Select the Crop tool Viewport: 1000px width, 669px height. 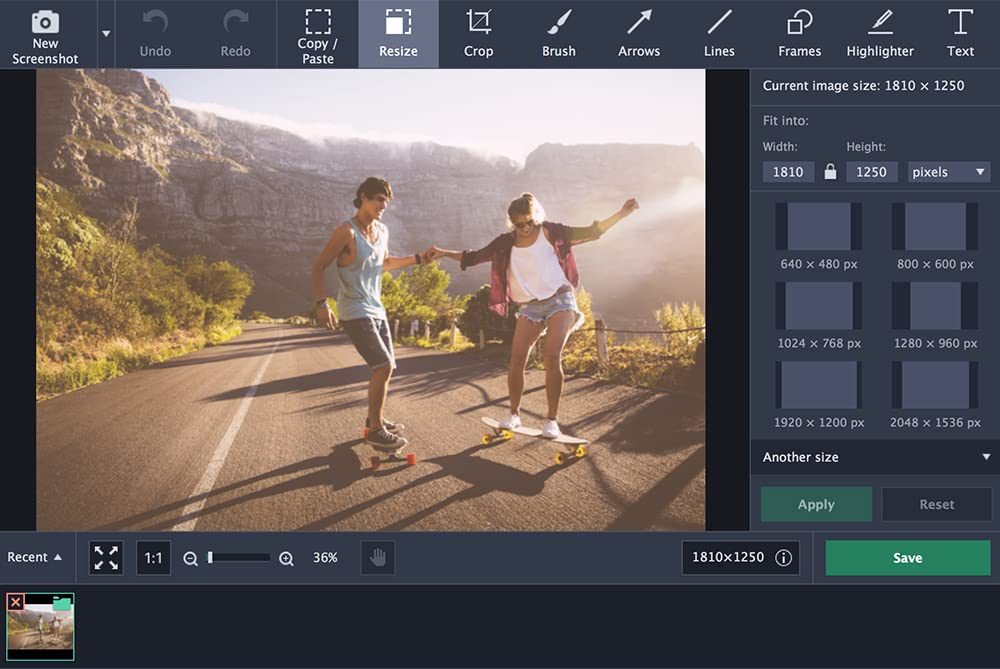478,34
